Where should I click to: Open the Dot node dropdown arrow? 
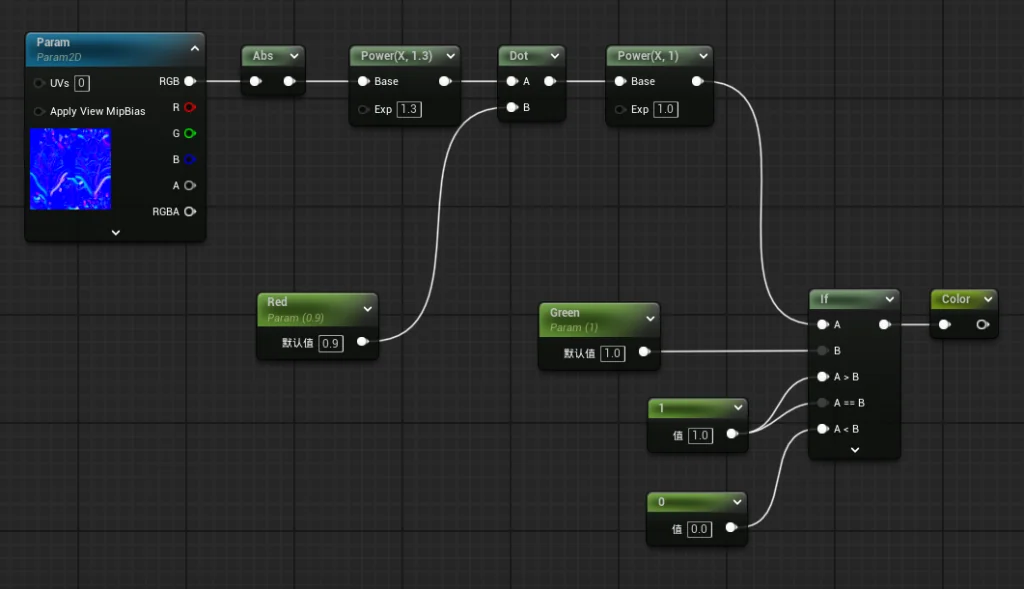pyautogui.click(x=555, y=56)
